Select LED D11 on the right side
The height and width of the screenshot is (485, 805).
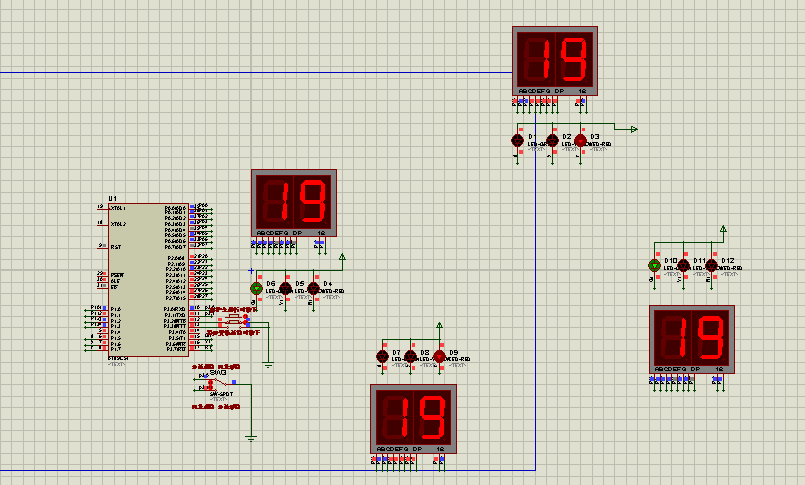point(683,265)
